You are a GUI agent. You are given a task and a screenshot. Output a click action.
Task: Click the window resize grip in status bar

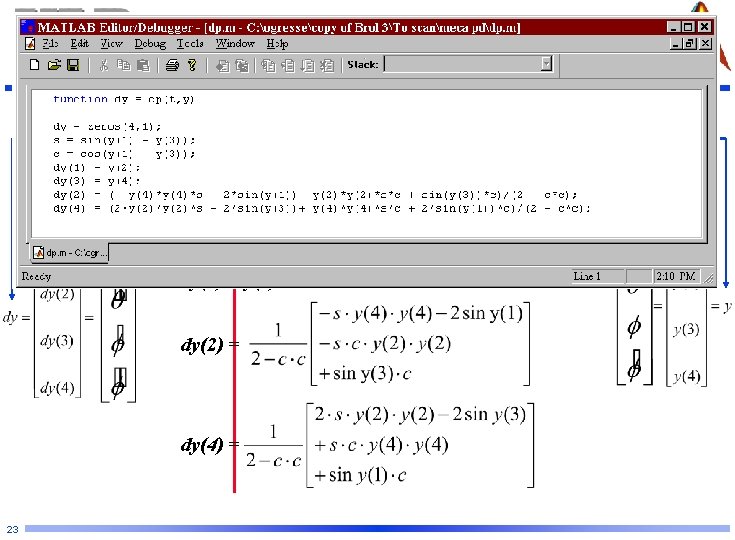pos(709,278)
